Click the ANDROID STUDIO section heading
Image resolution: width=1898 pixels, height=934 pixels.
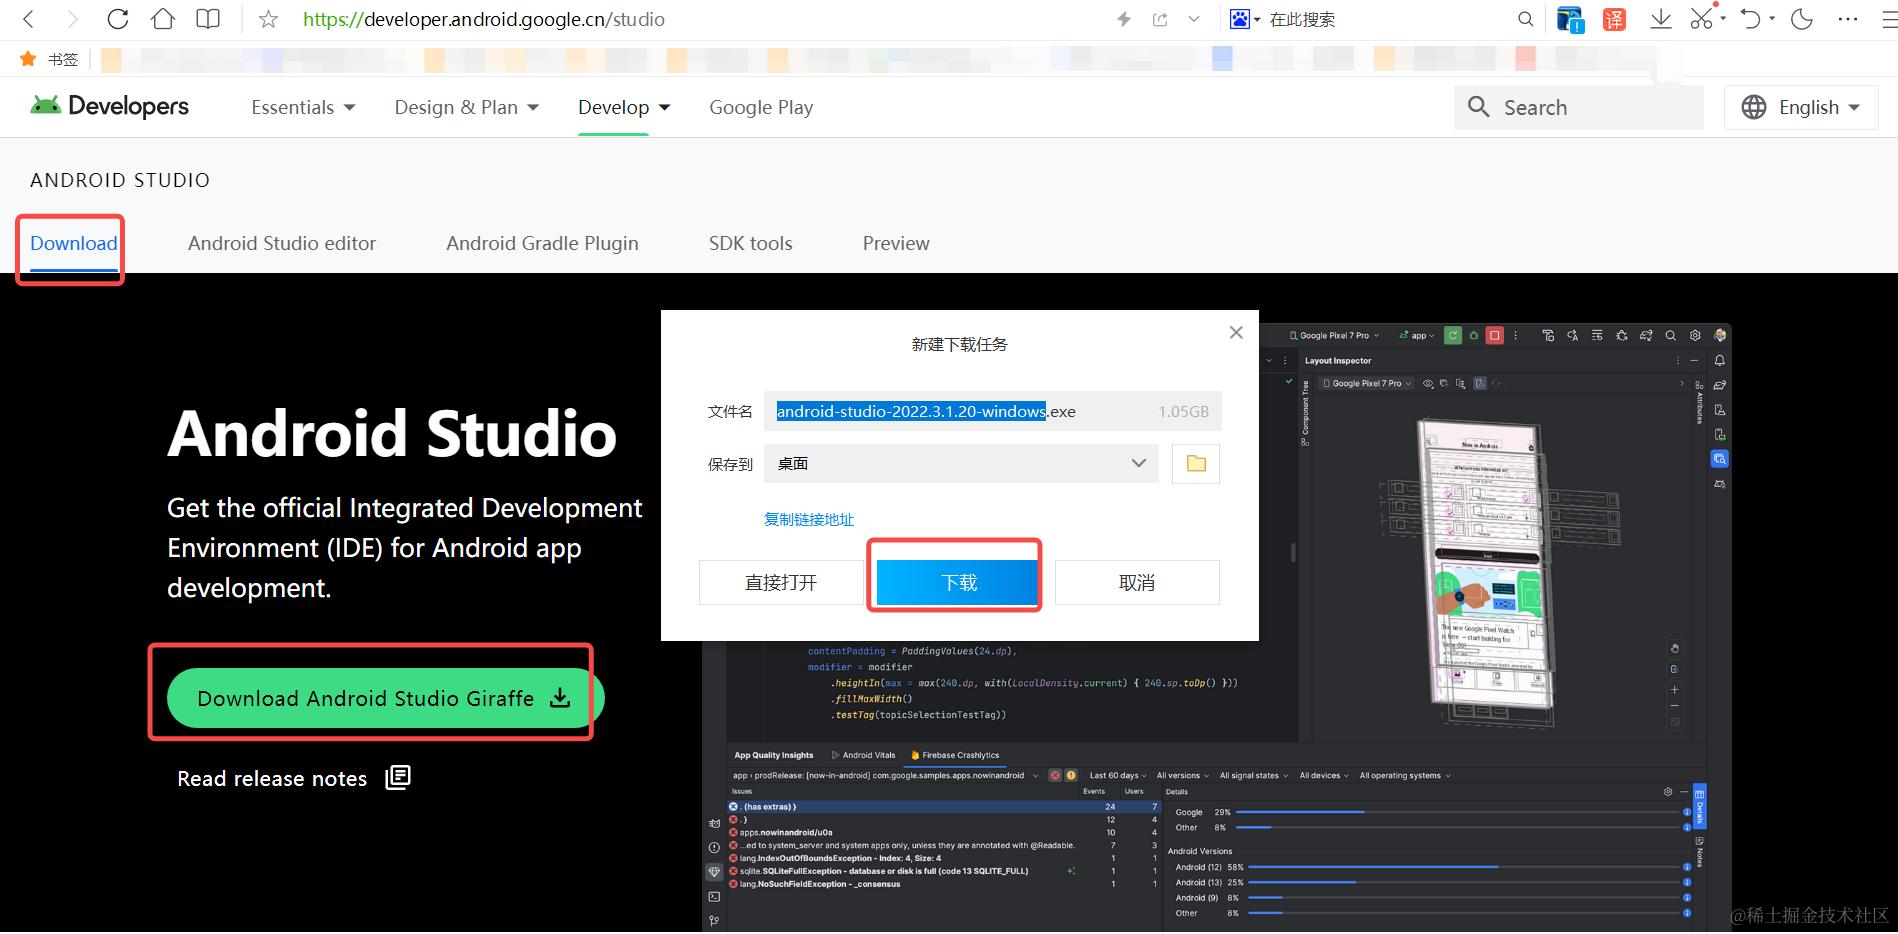point(120,180)
